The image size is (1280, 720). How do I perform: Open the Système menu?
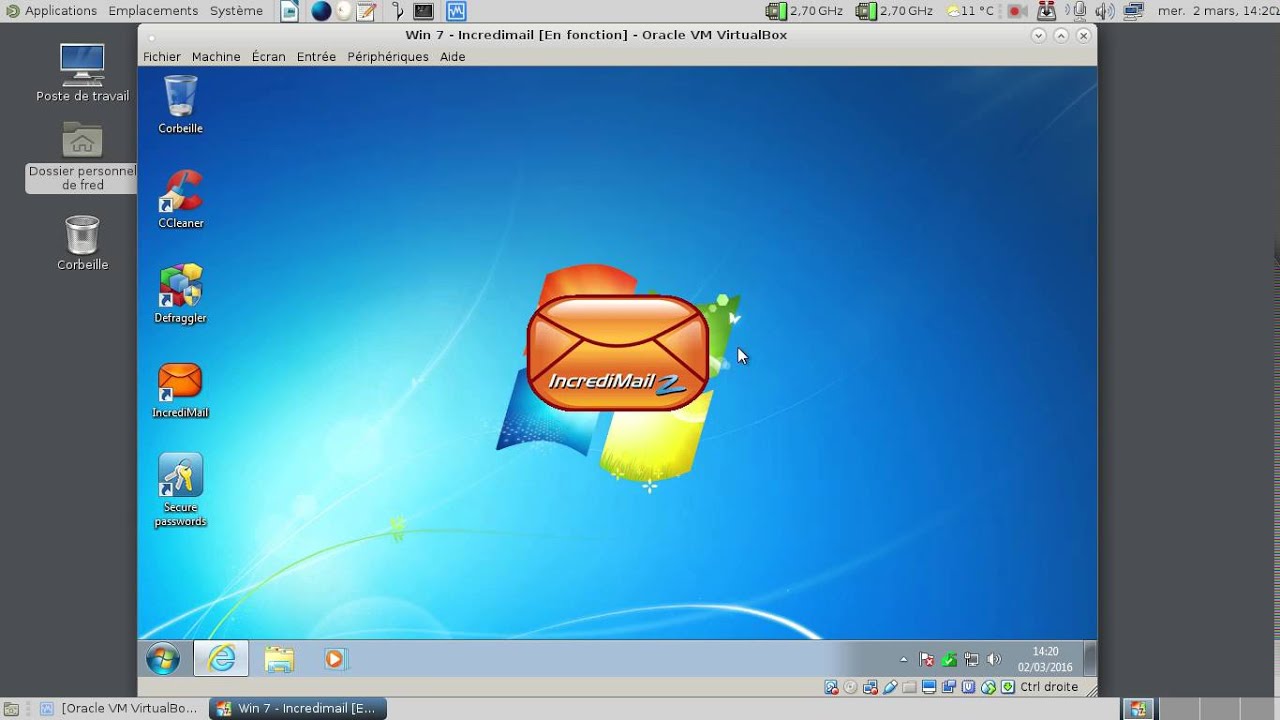236,11
